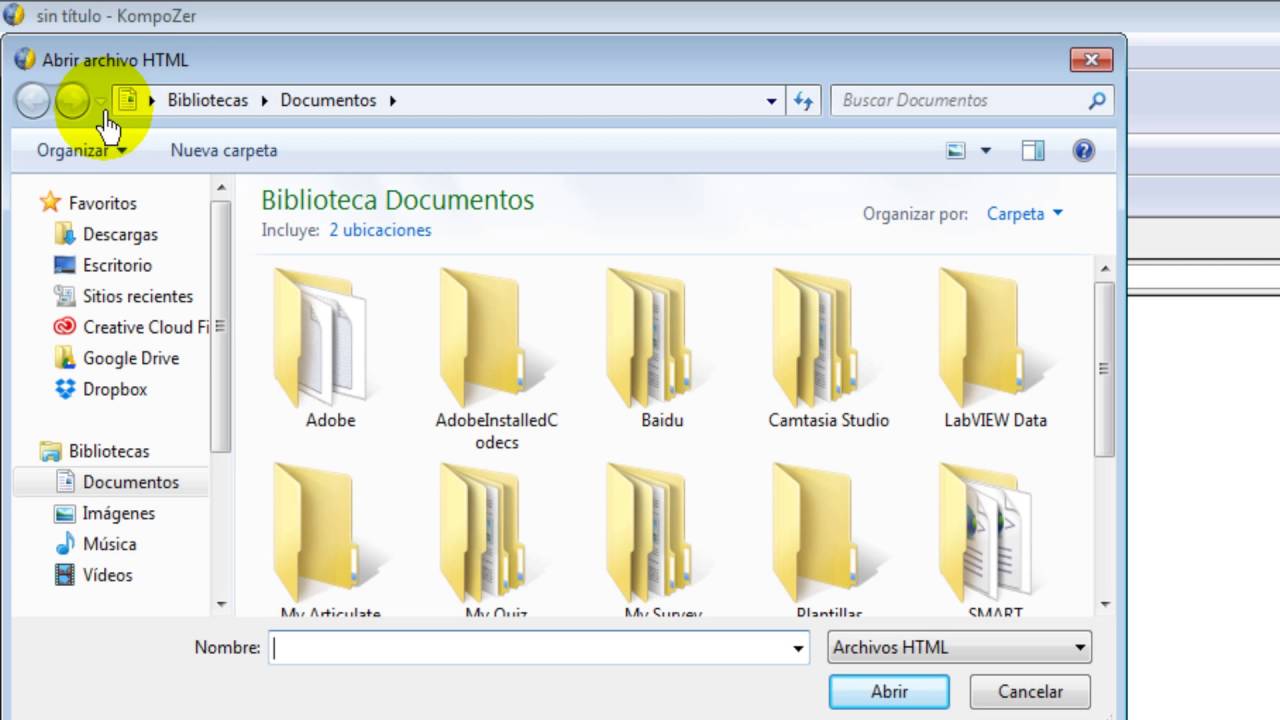Select the My Quiz folder
The image size is (1280, 720).
(497, 541)
